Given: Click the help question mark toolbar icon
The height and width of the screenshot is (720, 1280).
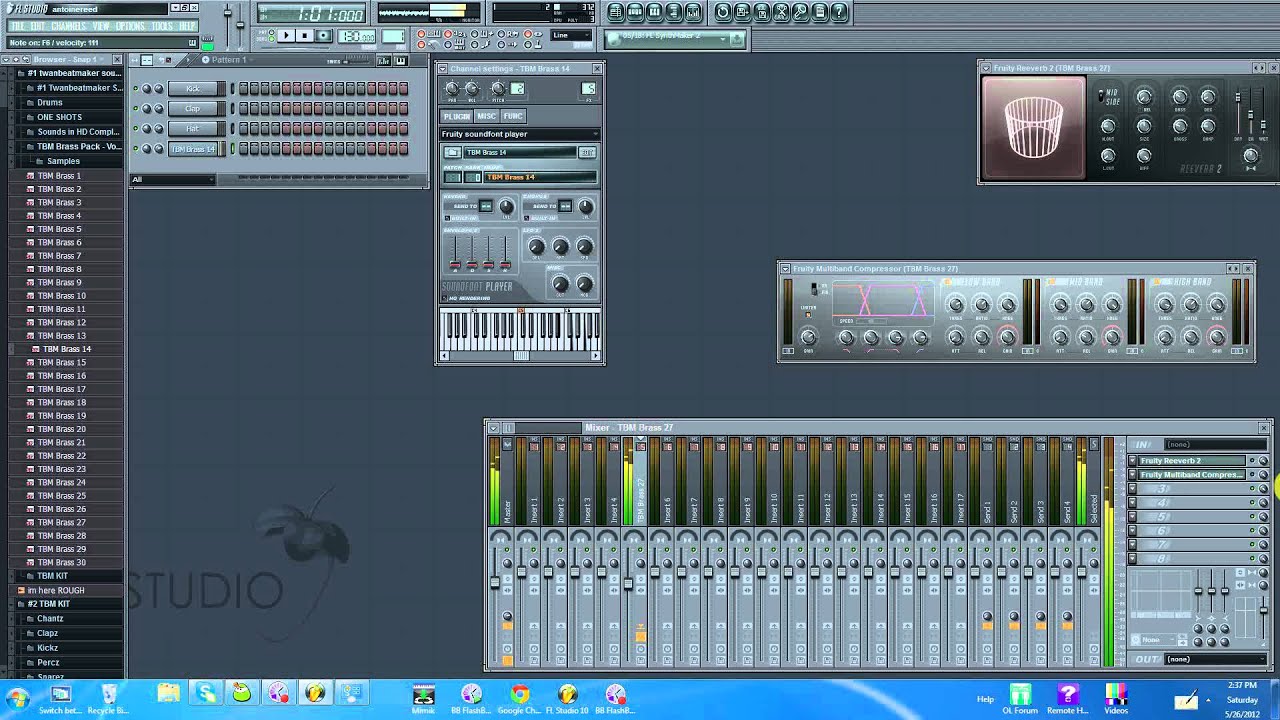Looking at the screenshot, I should 839,12.
